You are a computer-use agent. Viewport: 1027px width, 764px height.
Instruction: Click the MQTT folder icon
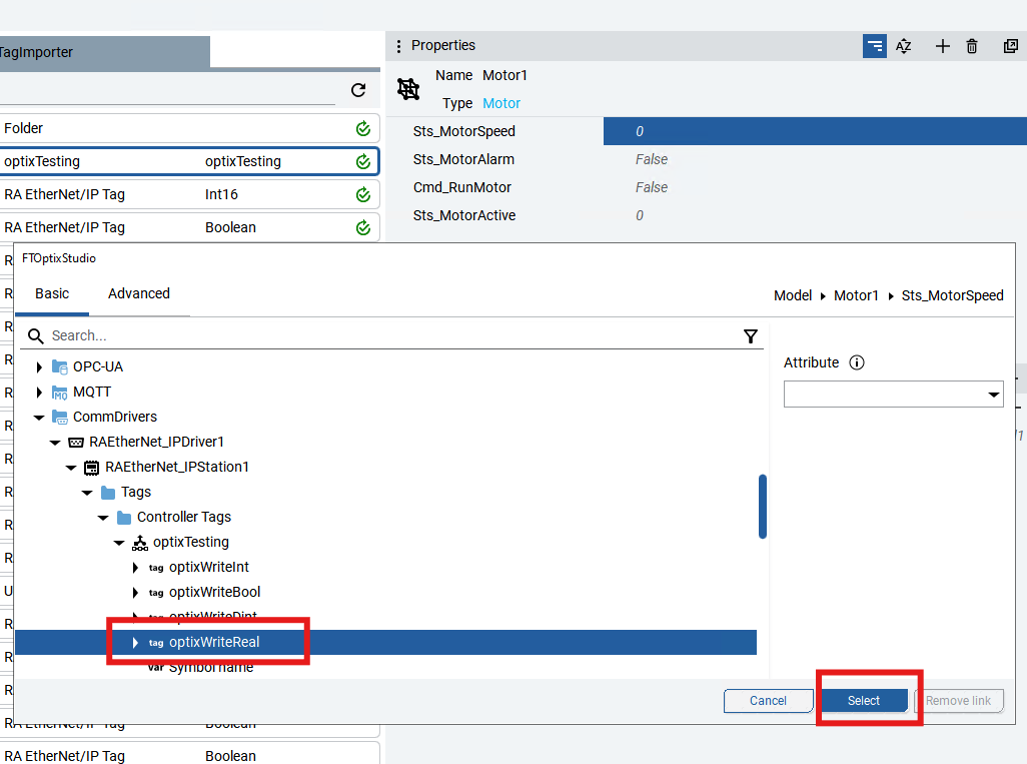click(60, 392)
